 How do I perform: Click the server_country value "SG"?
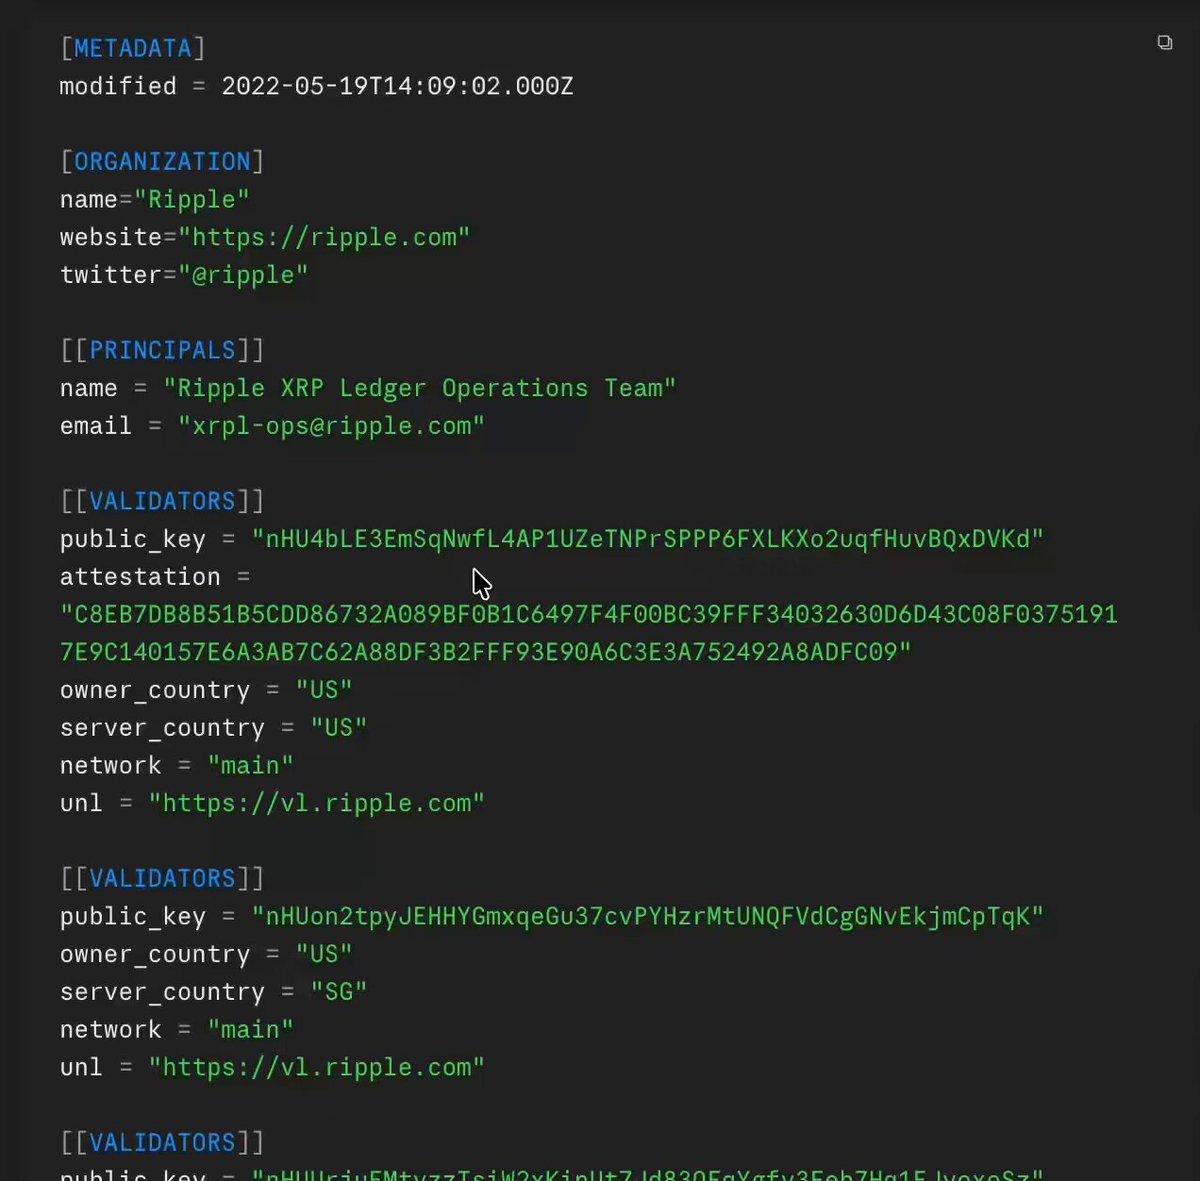pyautogui.click(x=338, y=992)
